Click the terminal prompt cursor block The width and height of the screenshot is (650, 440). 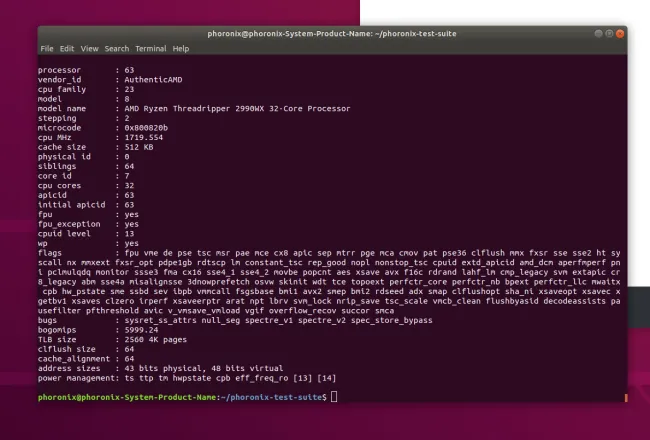click(x=334, y=397)
